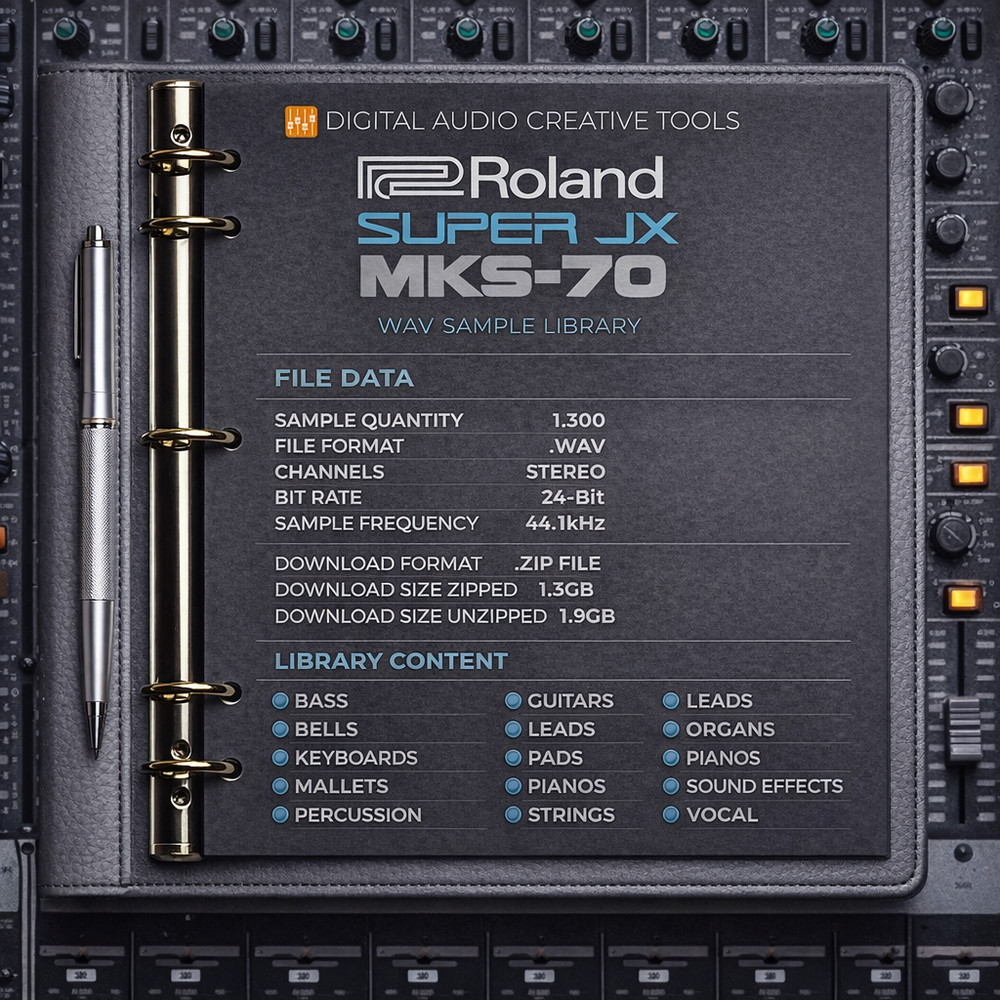Click the bullet icon beside GUITARS
The height and width of the screenshot is (1000, 1000).
click(512, 701)
